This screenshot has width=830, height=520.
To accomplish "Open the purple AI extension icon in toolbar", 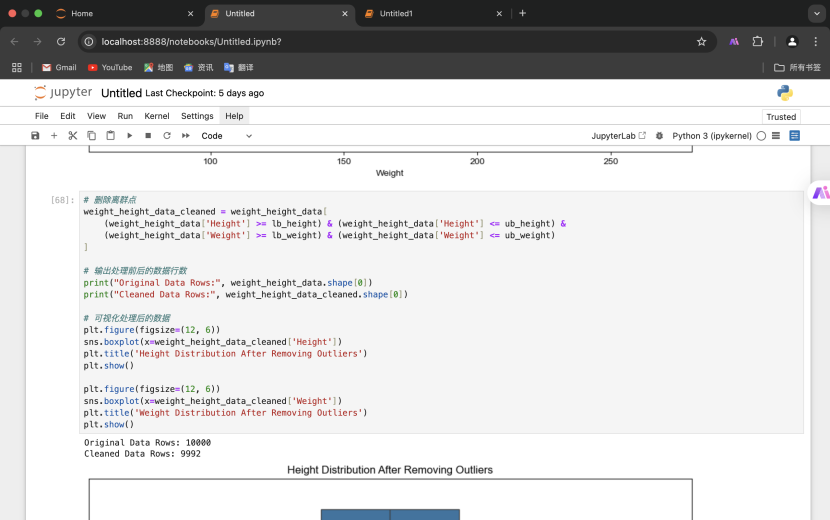I will click(x=734, y=41).
